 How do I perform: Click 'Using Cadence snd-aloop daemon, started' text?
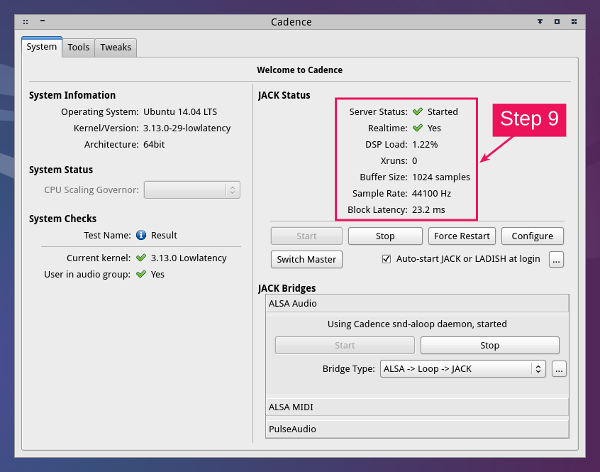(x=417, y=324)
